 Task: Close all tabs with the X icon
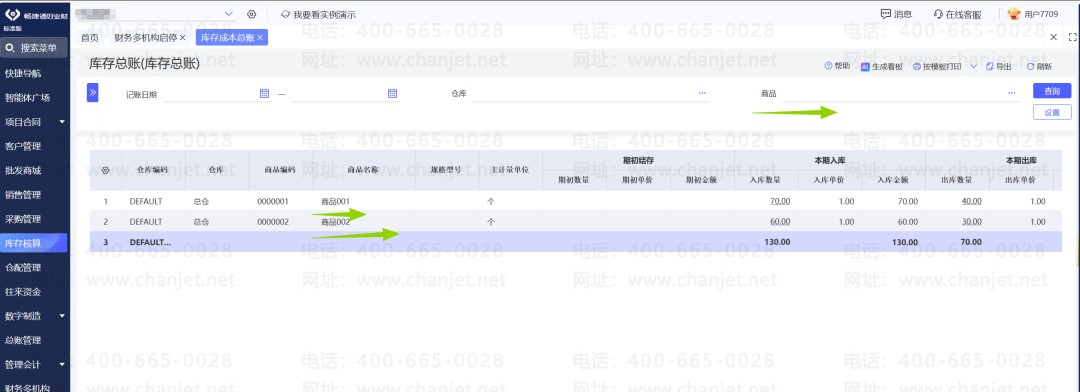[1053, 37]
